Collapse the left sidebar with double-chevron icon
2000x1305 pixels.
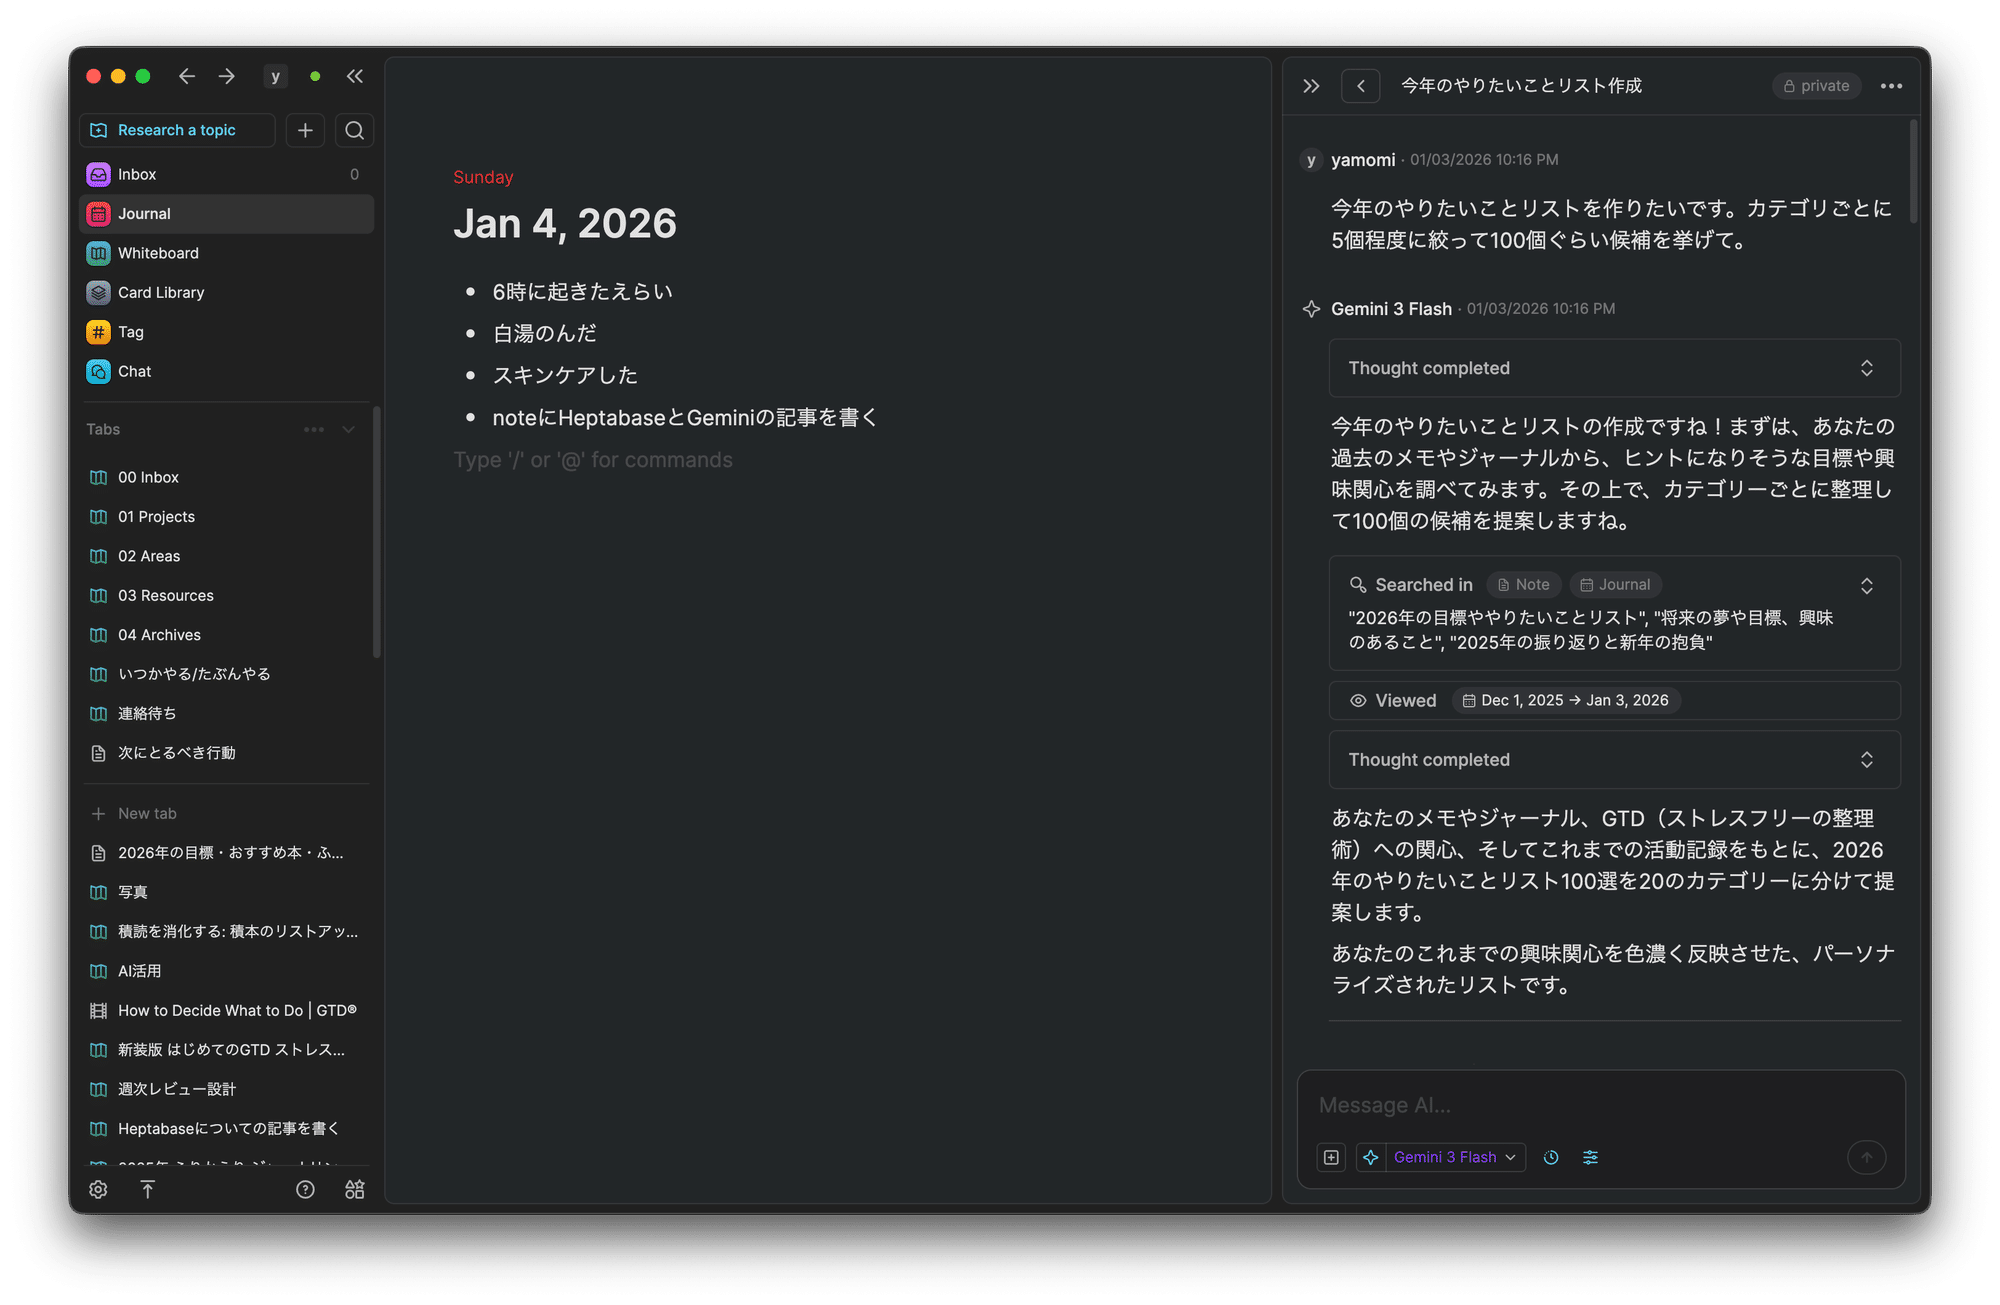[355, 75]
